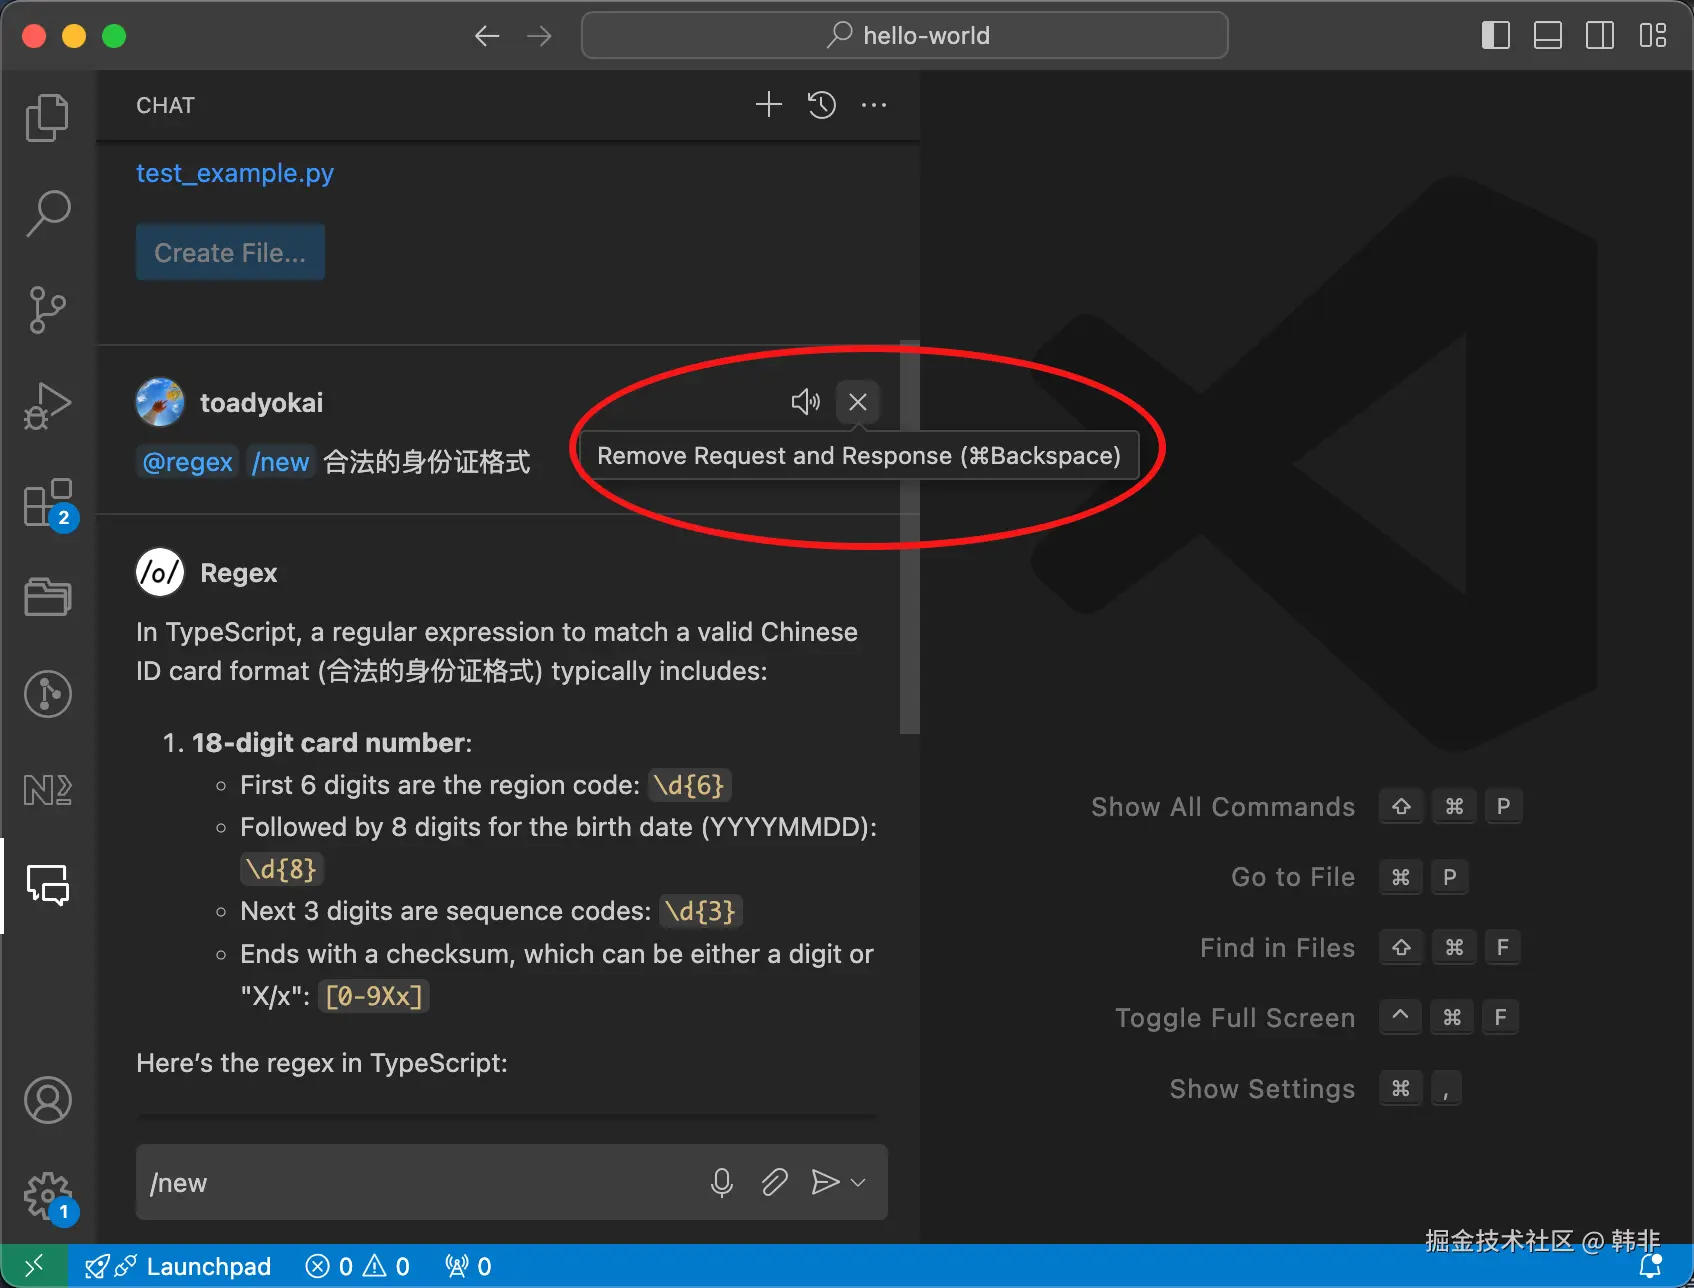
Task: Click Launchpad in the status bar
Action: pyautogui.click(x=178, y=1266)
